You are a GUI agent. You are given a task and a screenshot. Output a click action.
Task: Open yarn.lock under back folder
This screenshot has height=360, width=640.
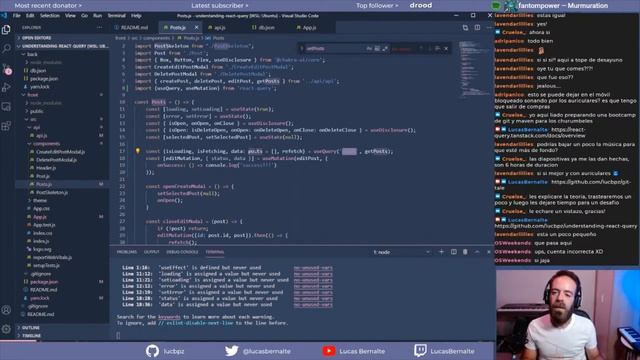(x=40, y=87)
